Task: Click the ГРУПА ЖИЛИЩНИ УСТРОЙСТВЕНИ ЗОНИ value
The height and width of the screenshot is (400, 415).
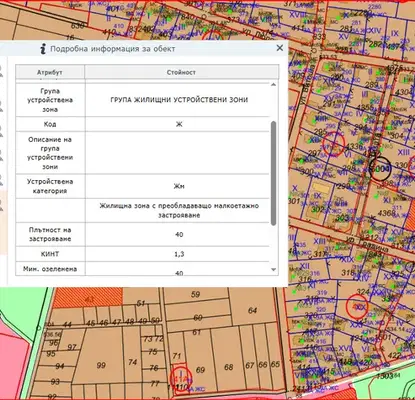Action: (x=179, y=100)
